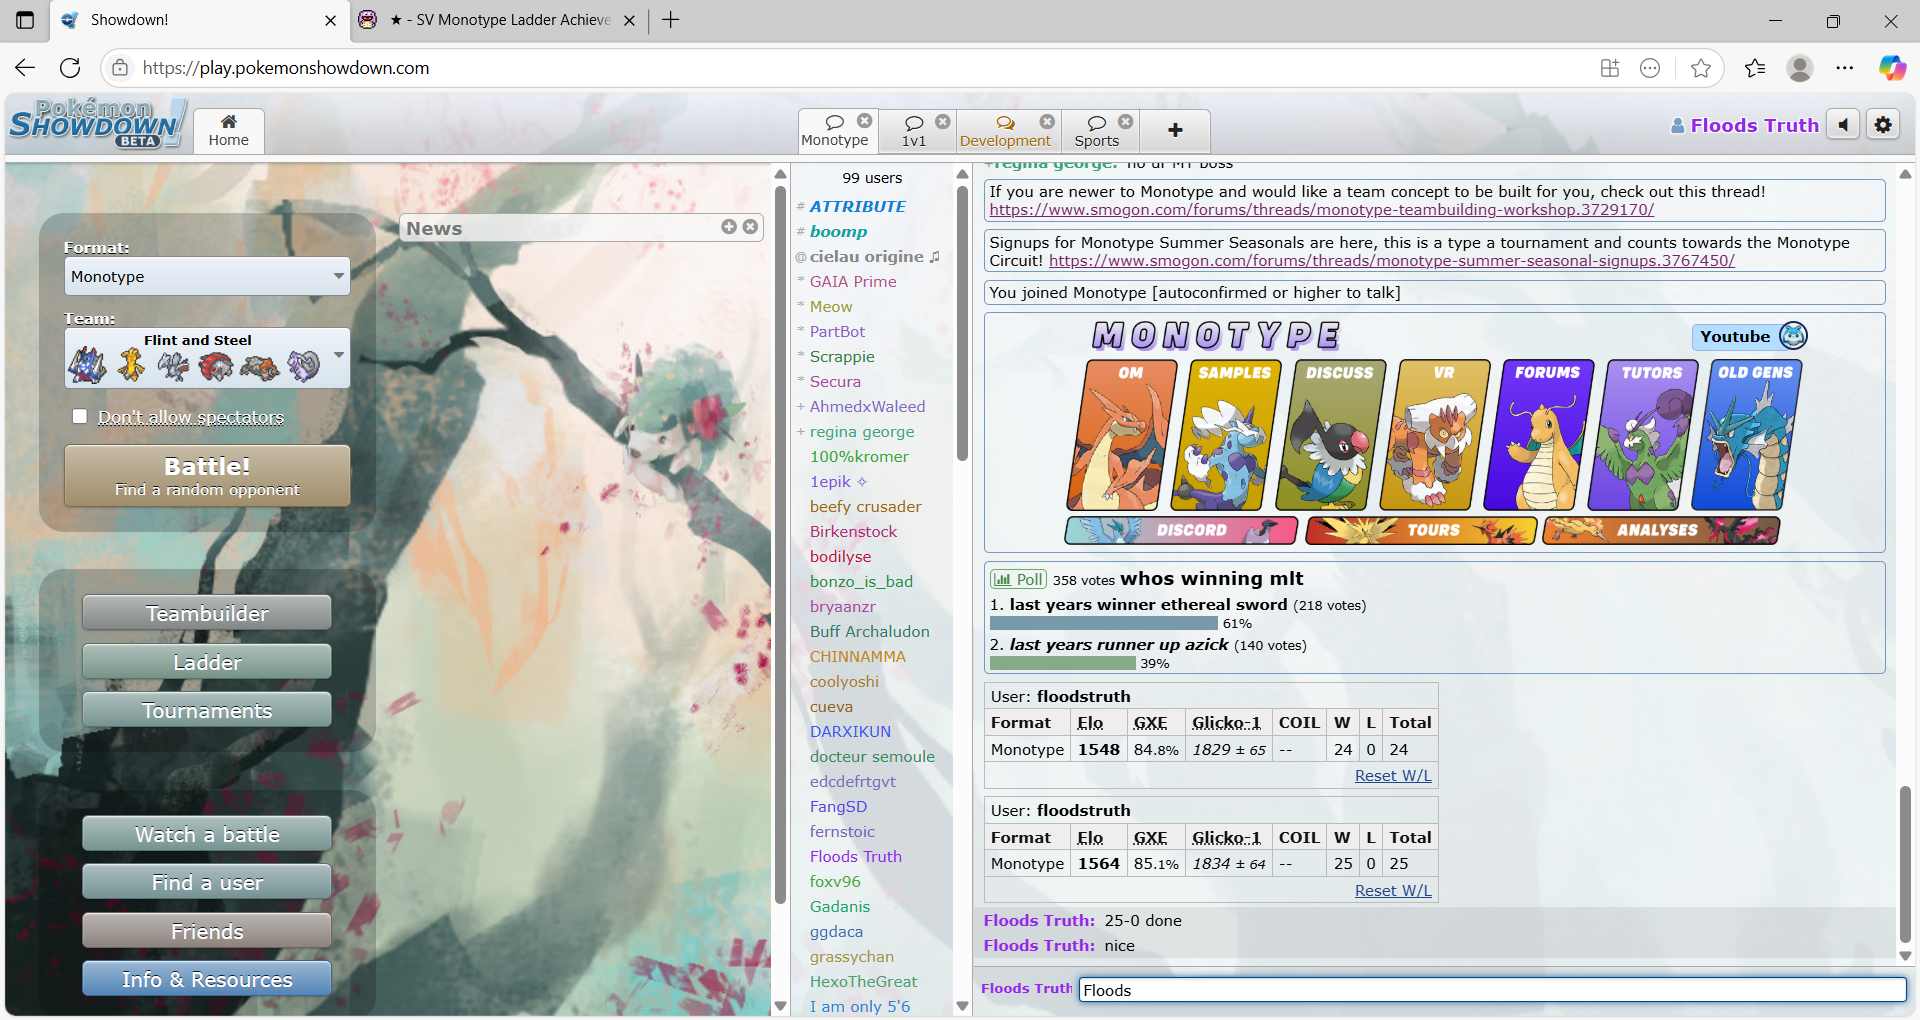Switch to the Home tab
Image resolution: width=1920 pixels, height=1020 pixels.
(x=229, y=131)
